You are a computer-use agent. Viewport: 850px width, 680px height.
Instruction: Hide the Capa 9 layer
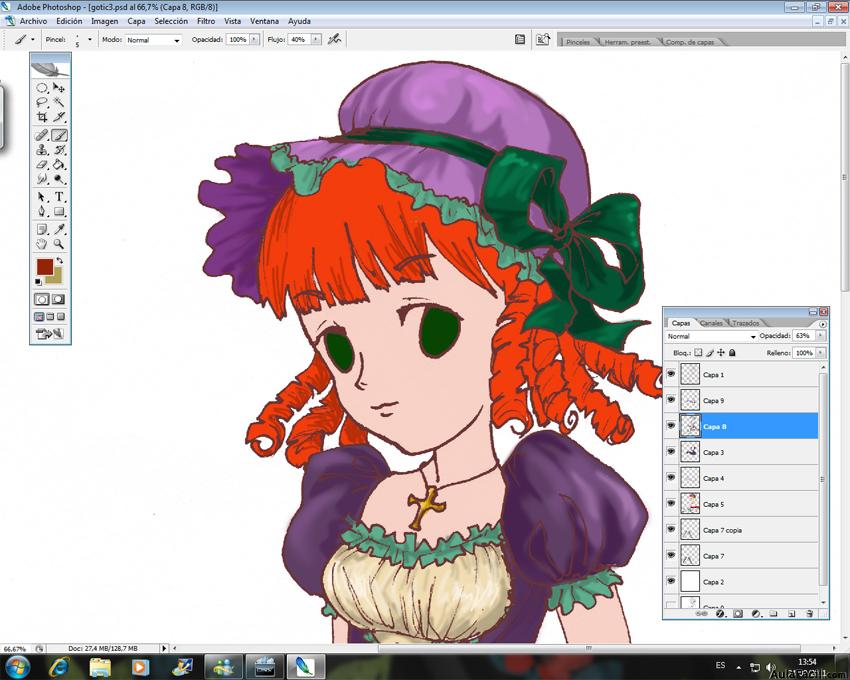[x=671, y=400]
